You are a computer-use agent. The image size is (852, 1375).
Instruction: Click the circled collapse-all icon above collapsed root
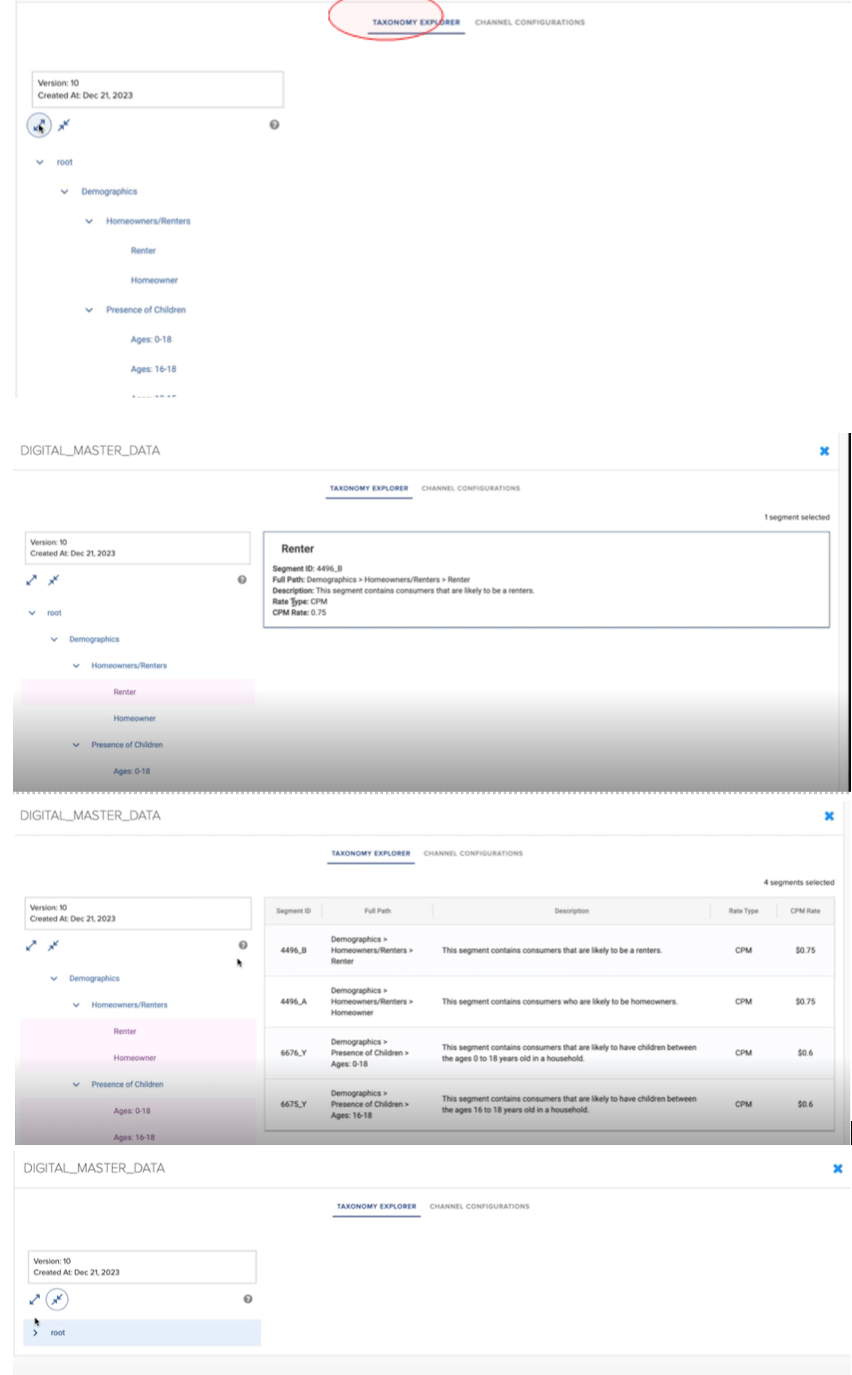pyautogui.click(x=57, y=1299)
